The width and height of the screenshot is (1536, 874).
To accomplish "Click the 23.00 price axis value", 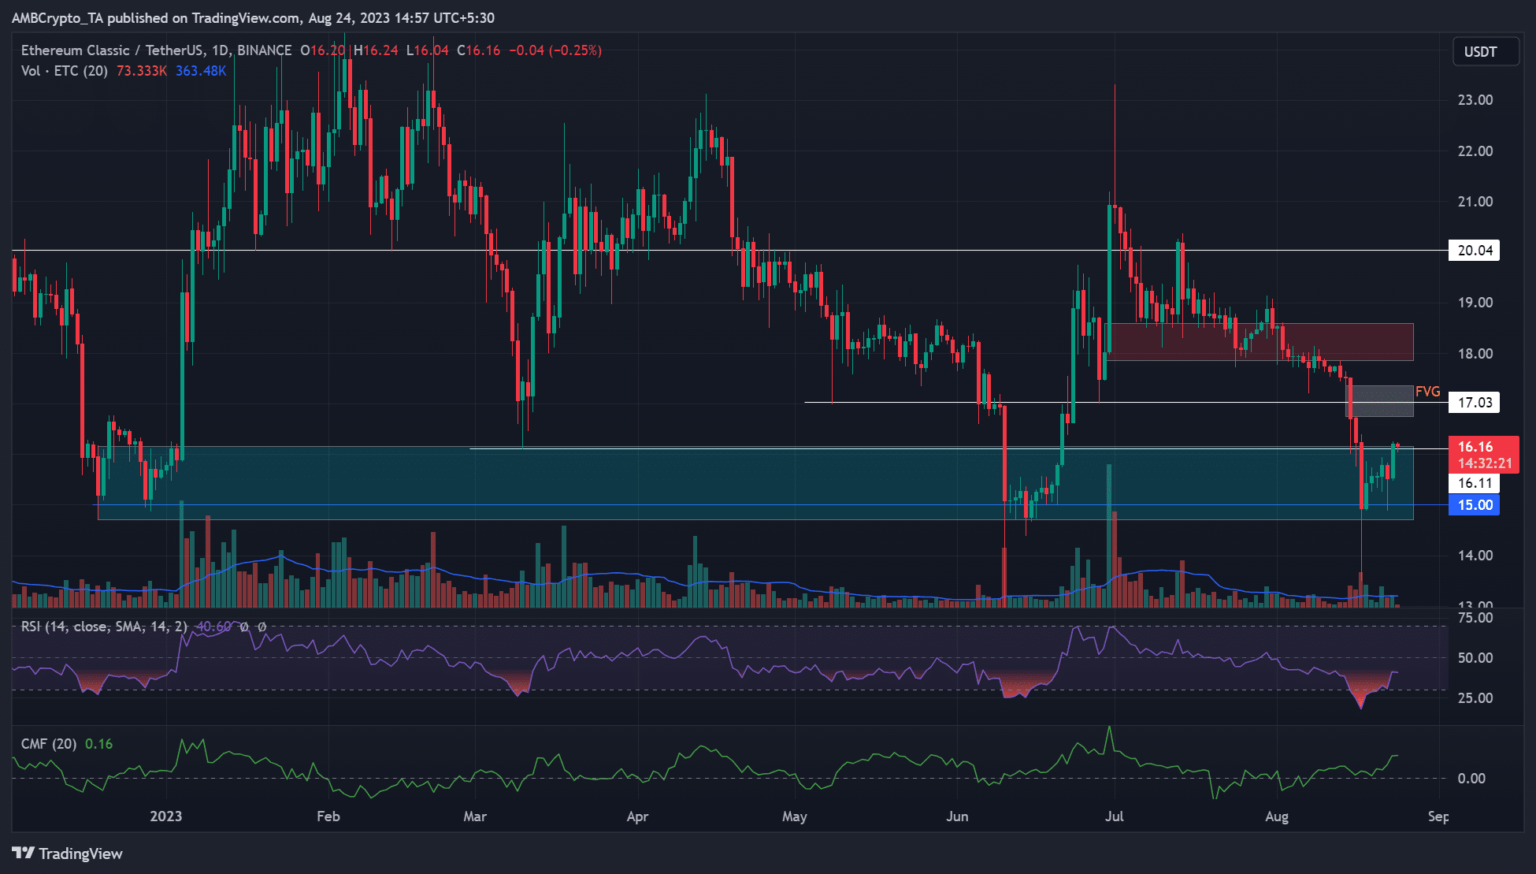I will 1474,100.
